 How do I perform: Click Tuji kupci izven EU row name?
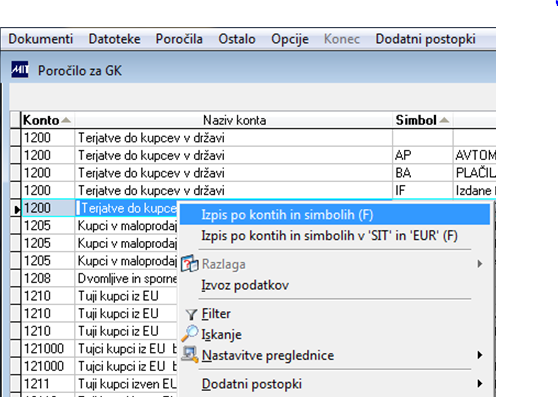[x=127, y=383]
